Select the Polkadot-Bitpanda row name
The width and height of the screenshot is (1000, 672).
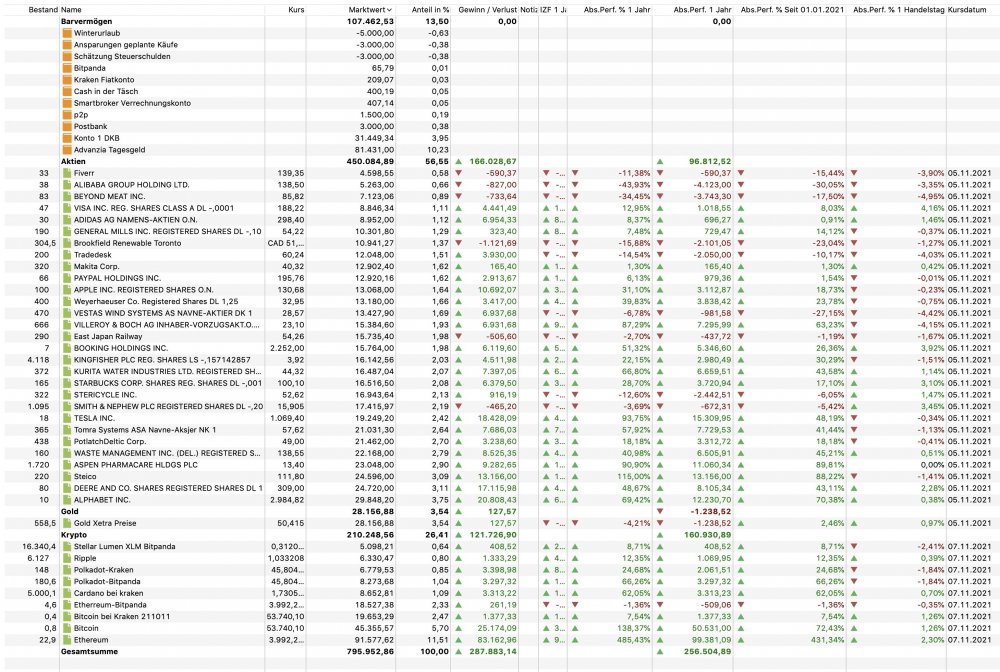tap(107, 581)
